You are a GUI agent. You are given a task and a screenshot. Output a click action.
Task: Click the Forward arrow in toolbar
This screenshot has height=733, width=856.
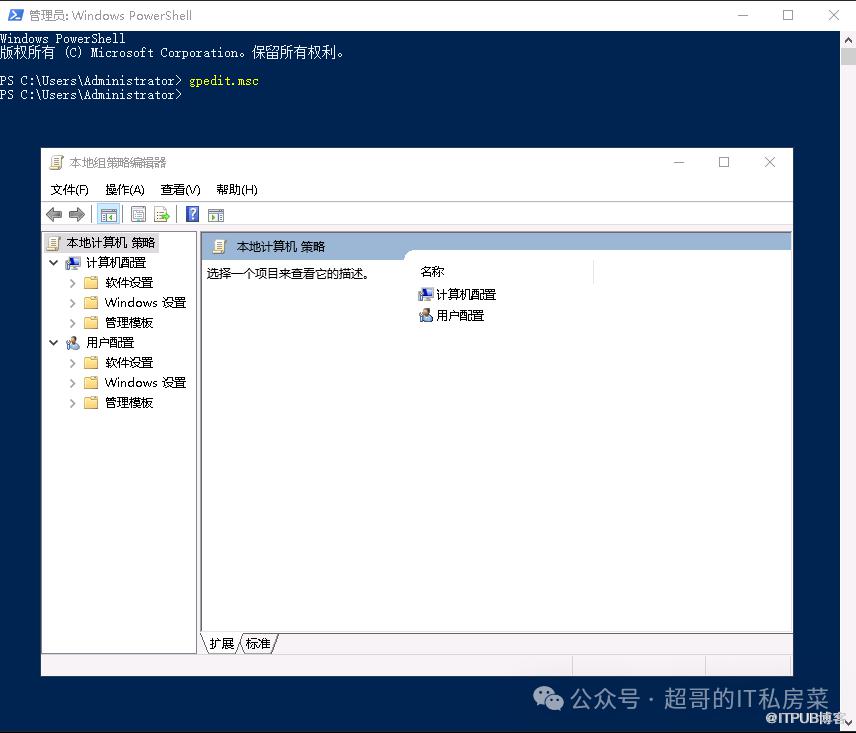(77, 214)
